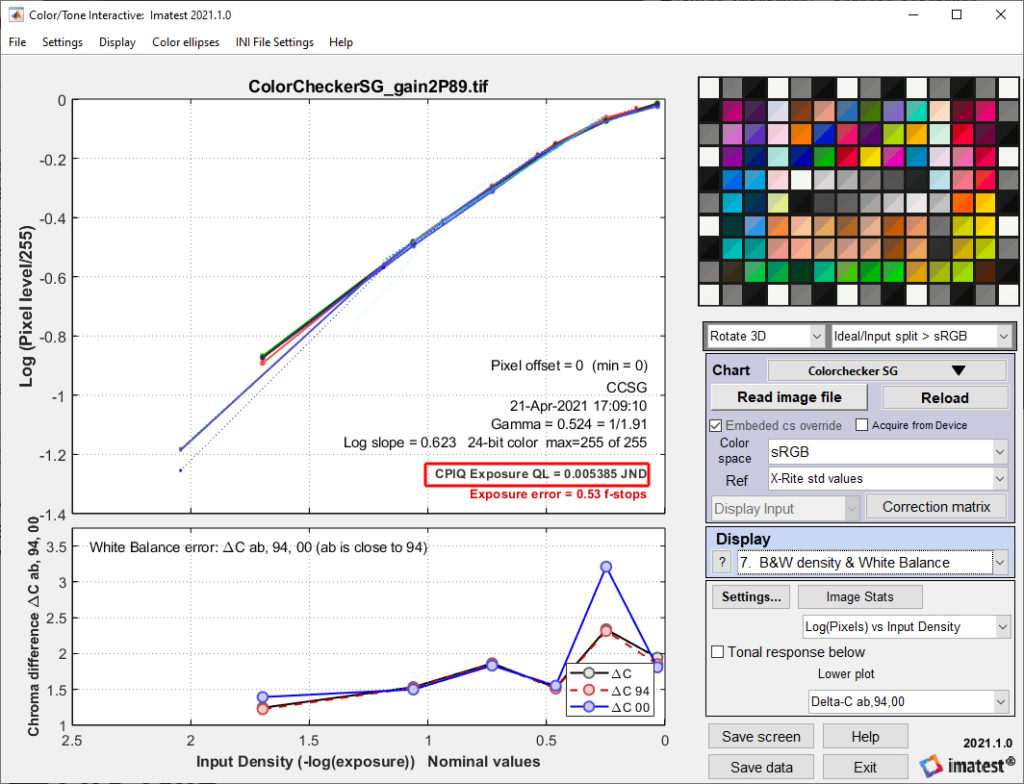Open the Log(Pixels) vs Input Density dropdown

pos(906,627)
